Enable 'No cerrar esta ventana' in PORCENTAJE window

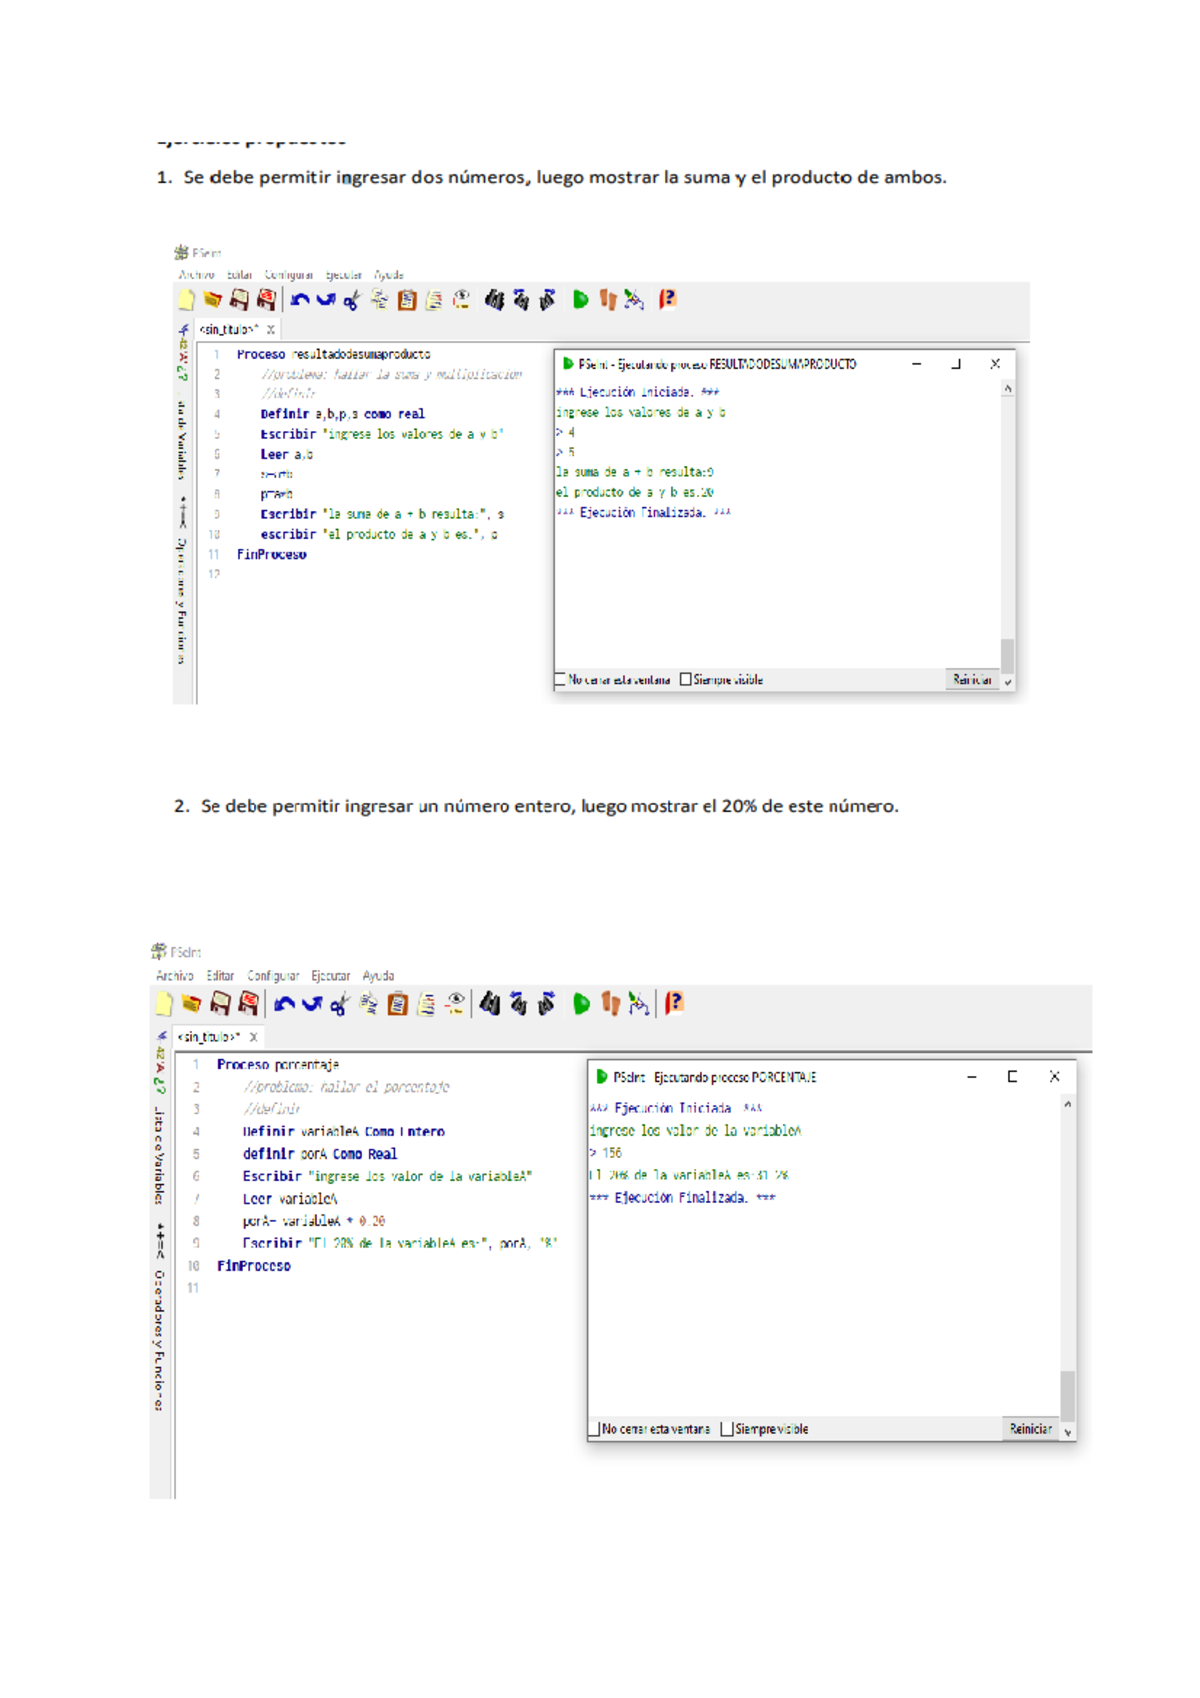click(x=595, y=1429)
